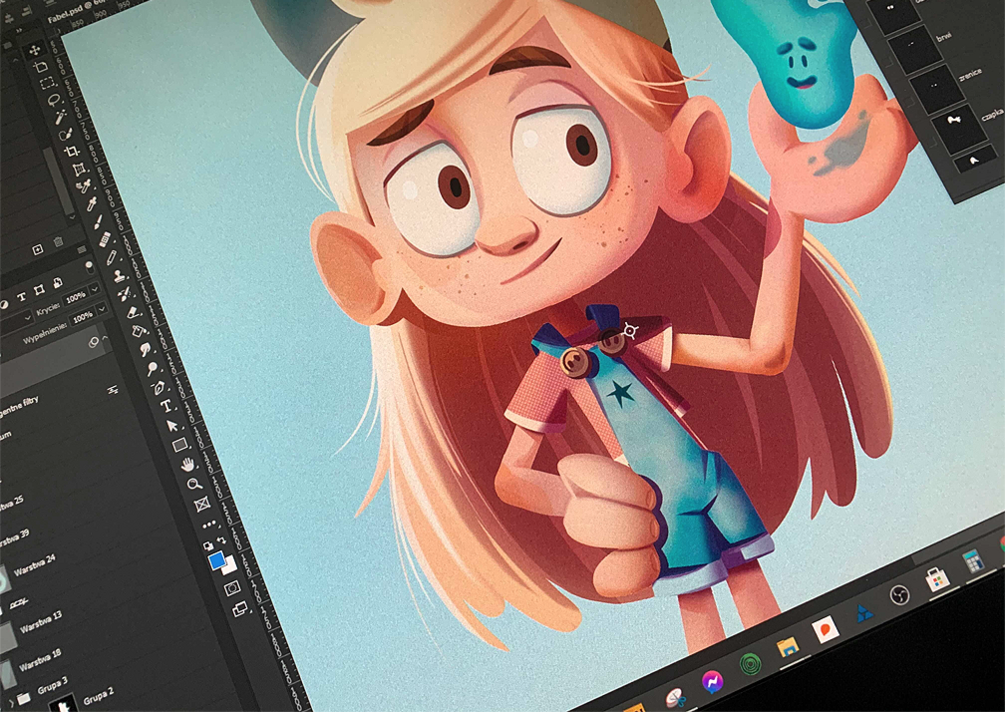Open Messenger from the taskbar
Viewport: 1005px width, 712px height.
[711, 682]
